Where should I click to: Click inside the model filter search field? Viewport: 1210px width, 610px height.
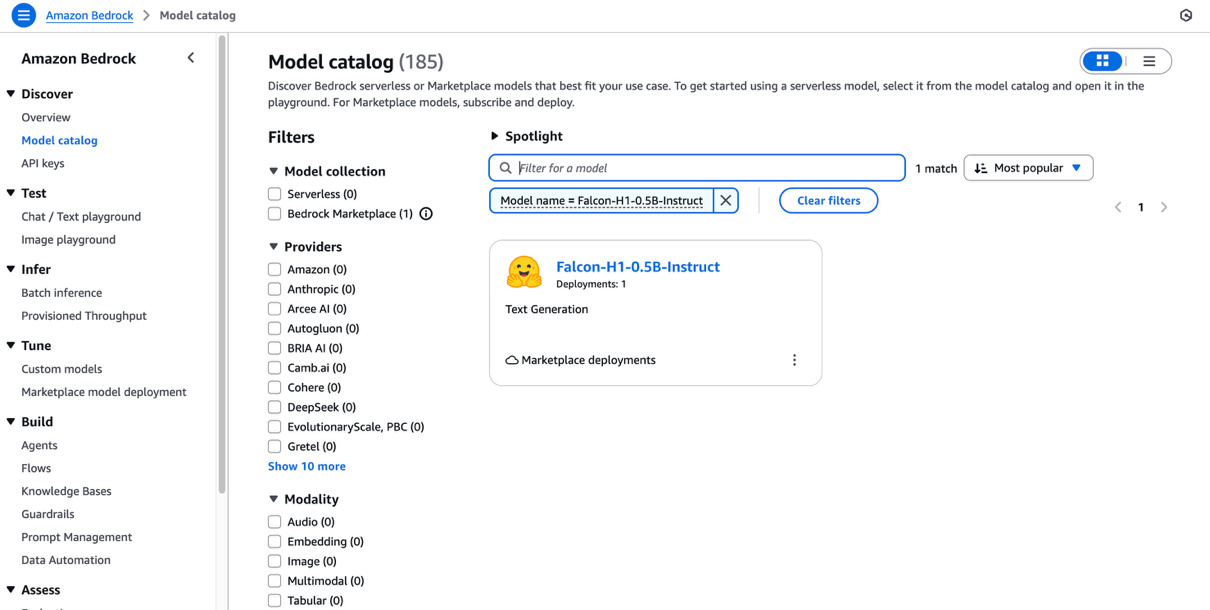pyautogui.click(x=697, y=167)
